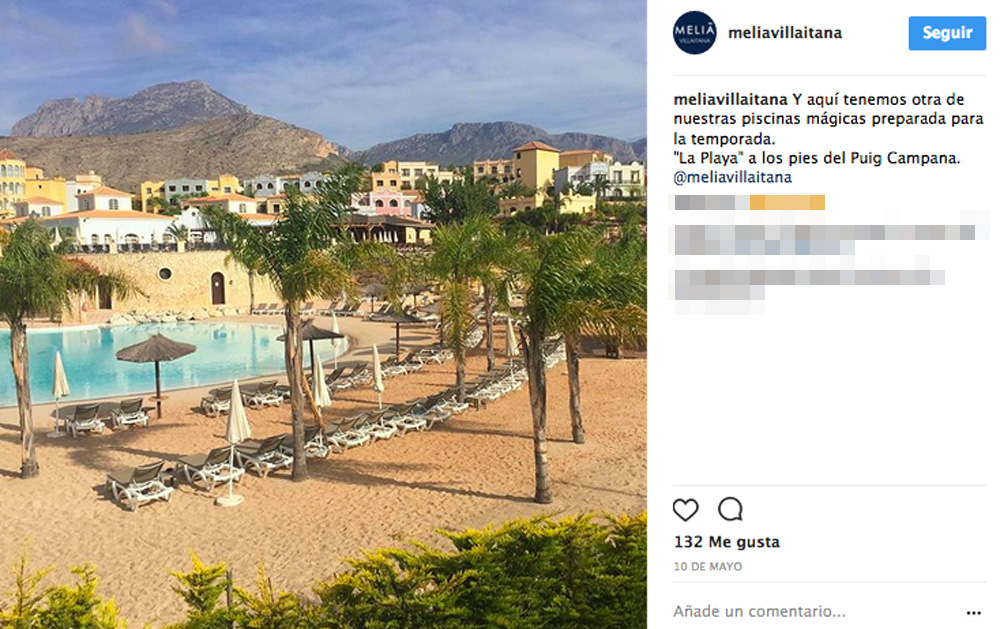Click the caption text about Puig Campana
The width and height of the screenshot is (1000, 629).
coord(816,158)
